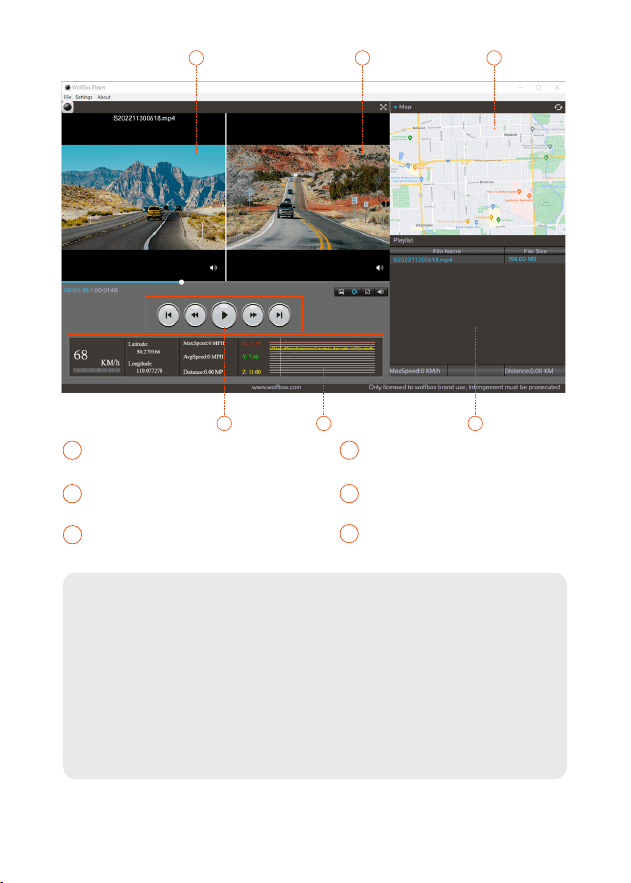Click the File Name column header

[x=447, y=251]
